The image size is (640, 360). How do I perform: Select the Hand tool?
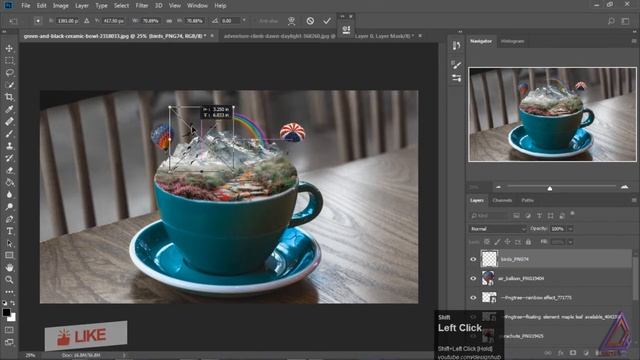[x=9, y=268]
